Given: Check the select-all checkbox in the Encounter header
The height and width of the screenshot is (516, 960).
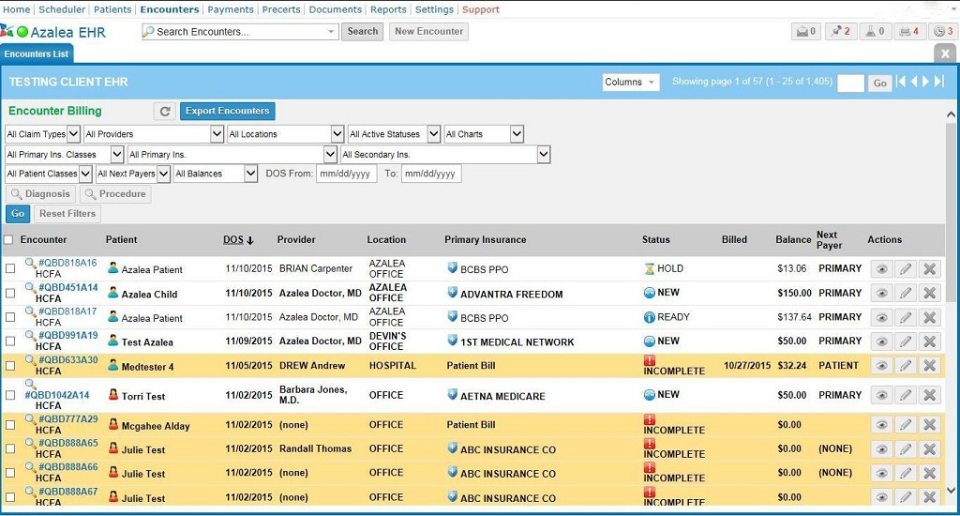Looking at the screenshot, I should (x=9, y=240).
